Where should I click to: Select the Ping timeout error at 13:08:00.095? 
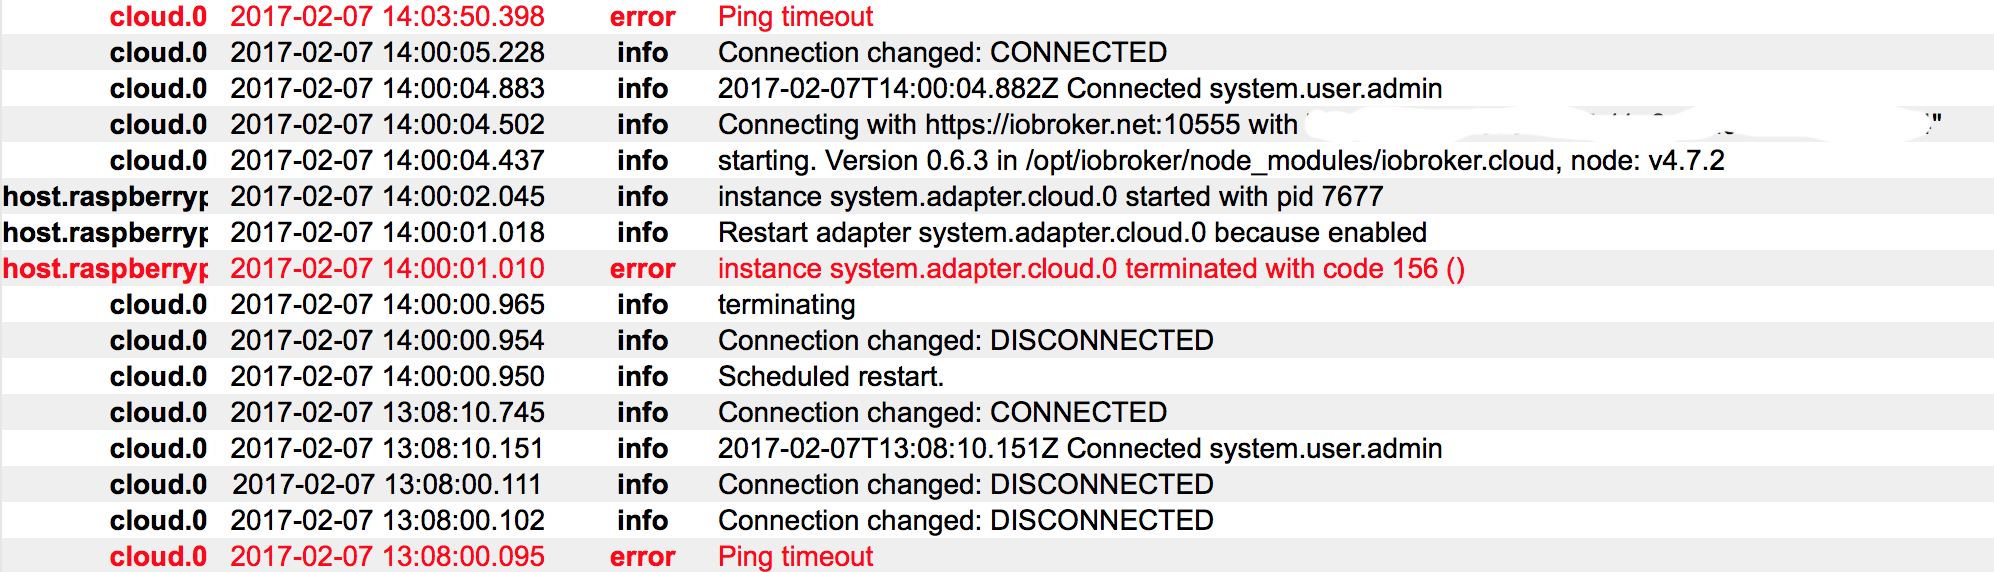tap(795, 557)
